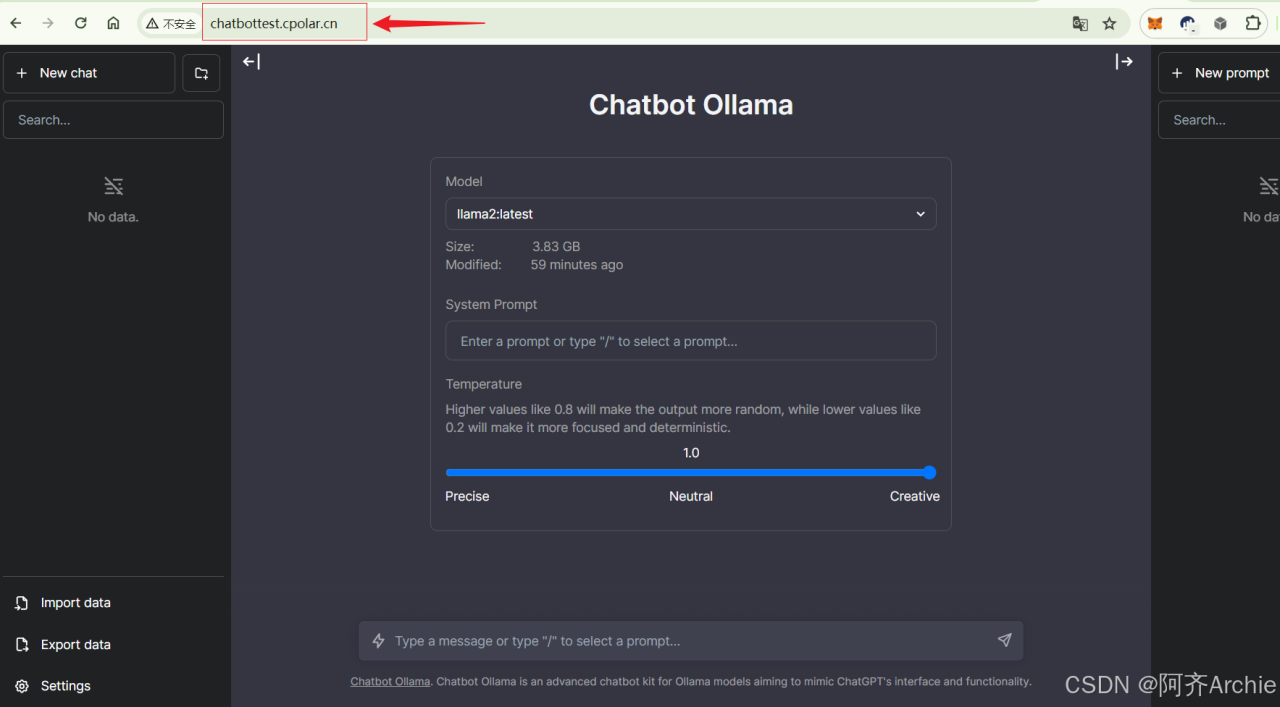Click Import data

coord(113,603)
